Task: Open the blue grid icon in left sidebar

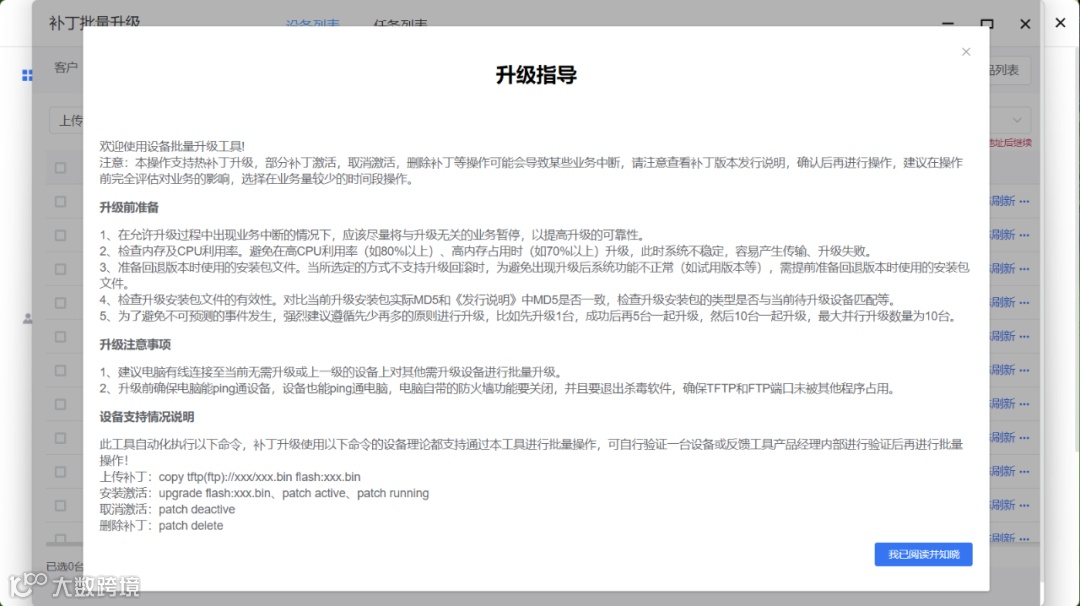Action: coord(27,75)
